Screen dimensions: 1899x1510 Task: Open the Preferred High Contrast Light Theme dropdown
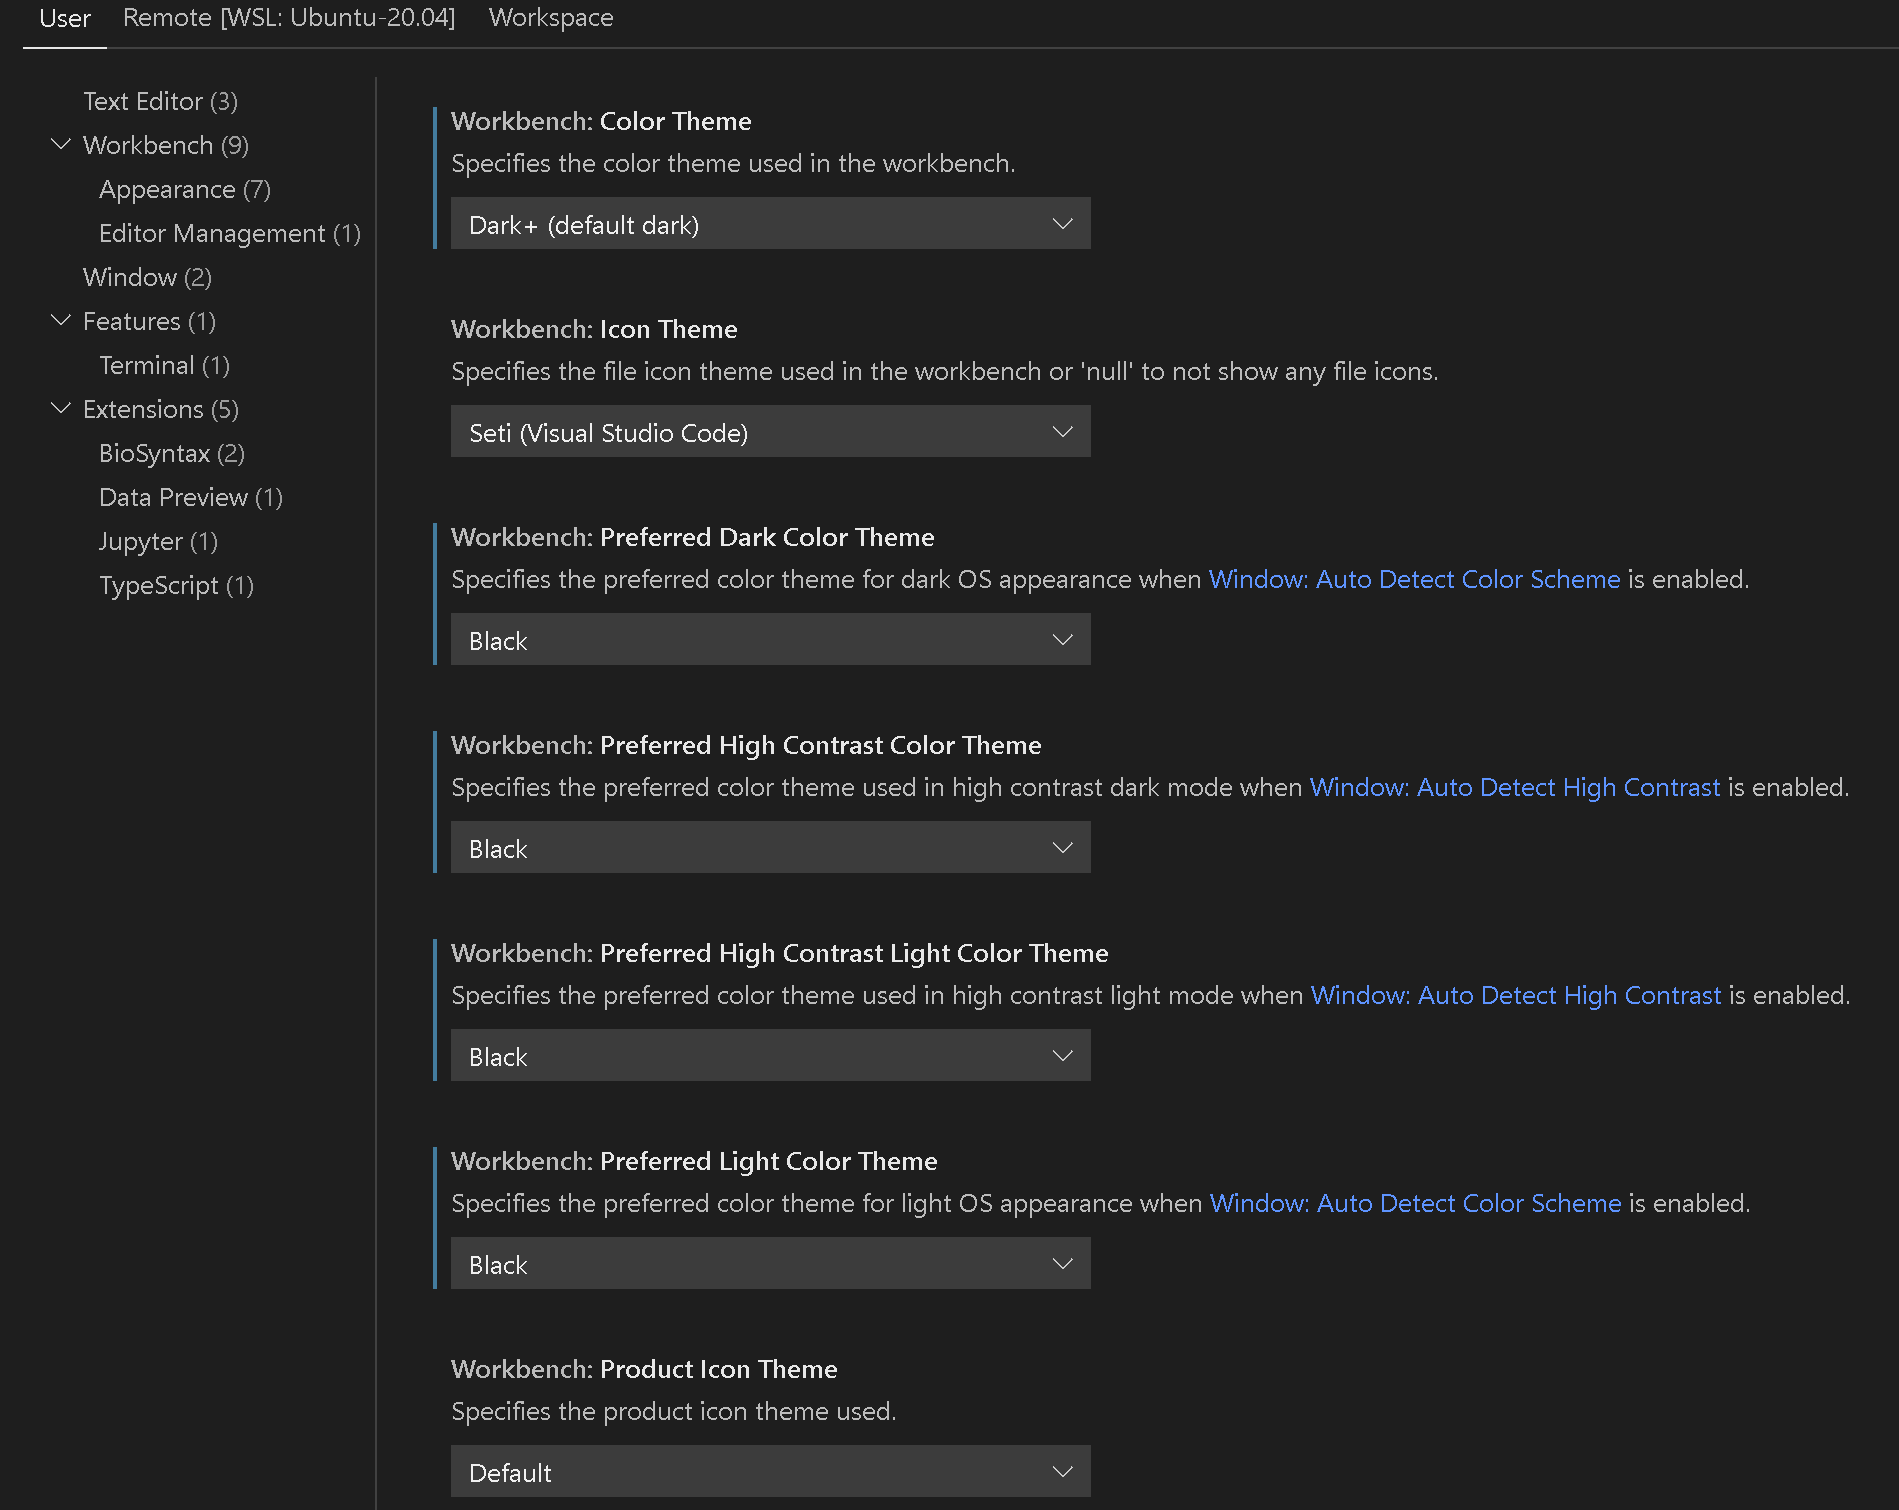(x=770, y=1055)
